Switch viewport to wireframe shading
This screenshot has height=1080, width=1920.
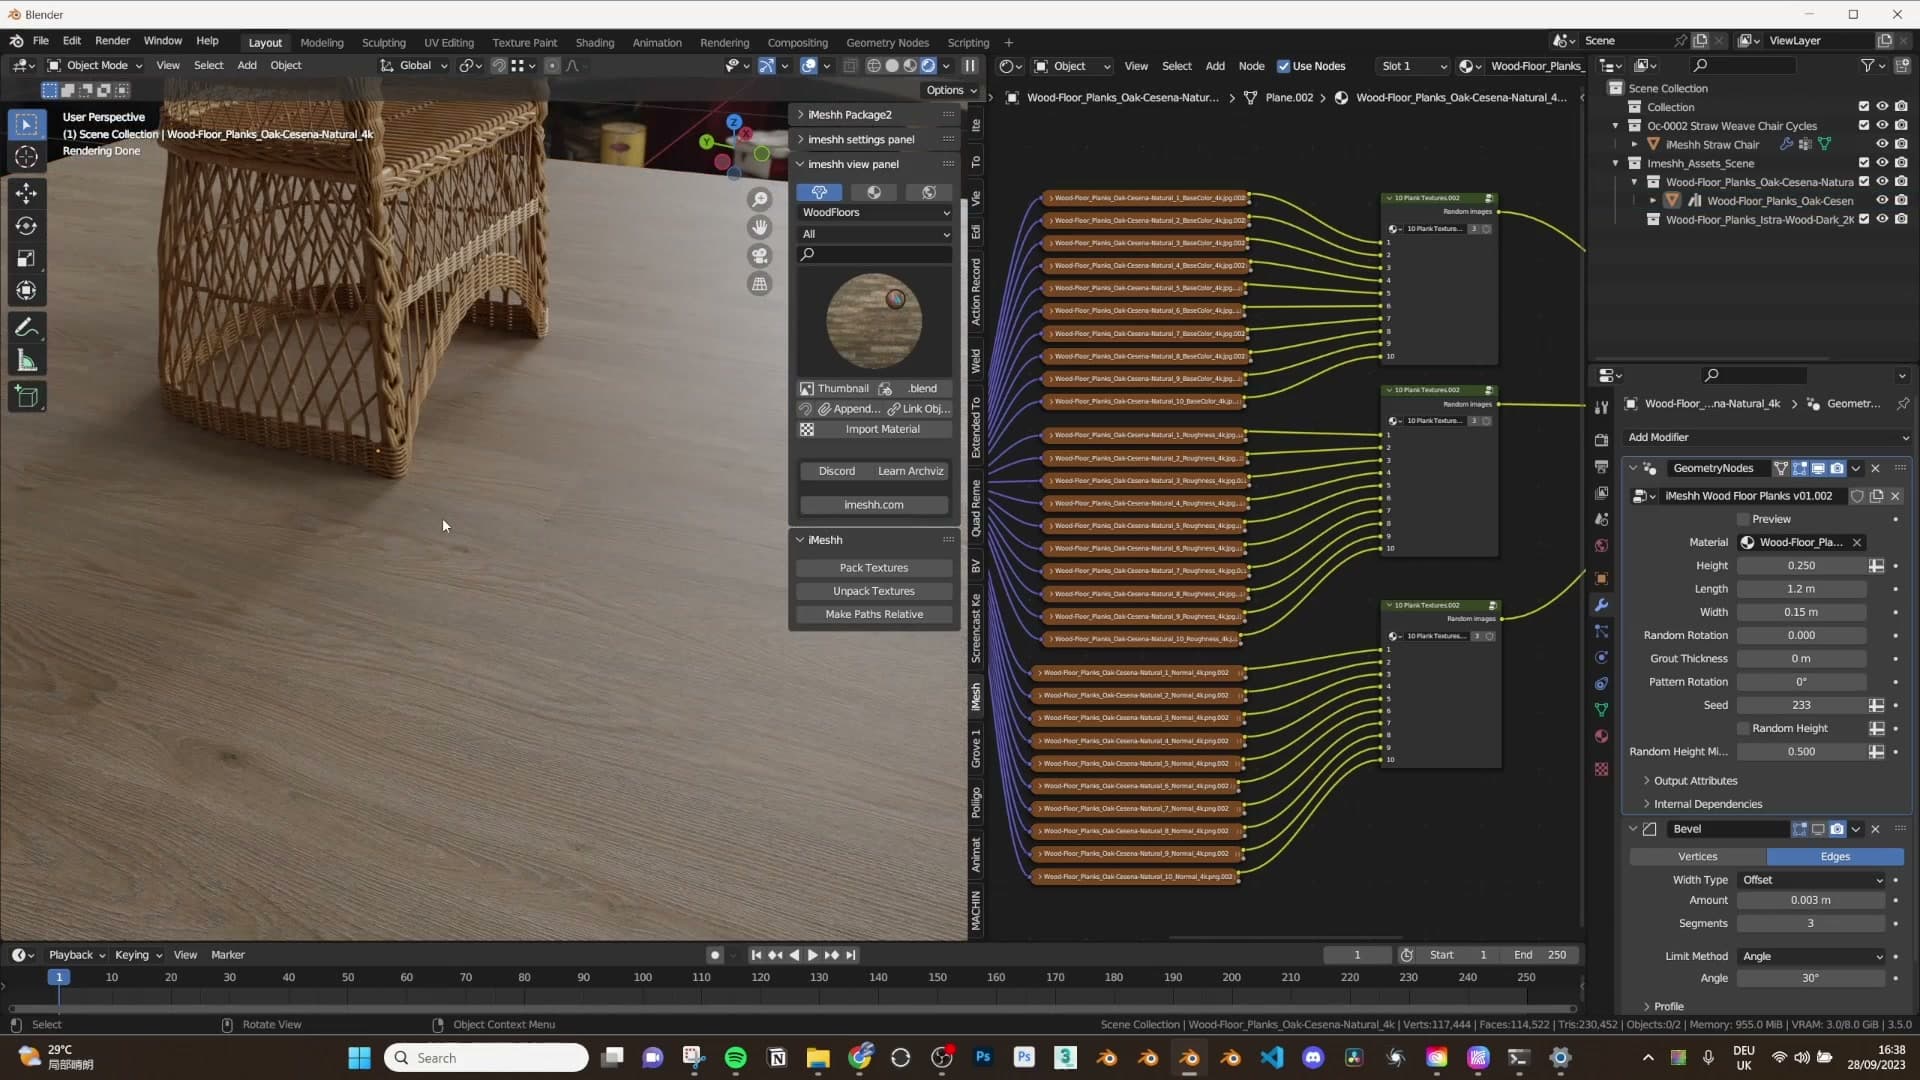(874, 66)
